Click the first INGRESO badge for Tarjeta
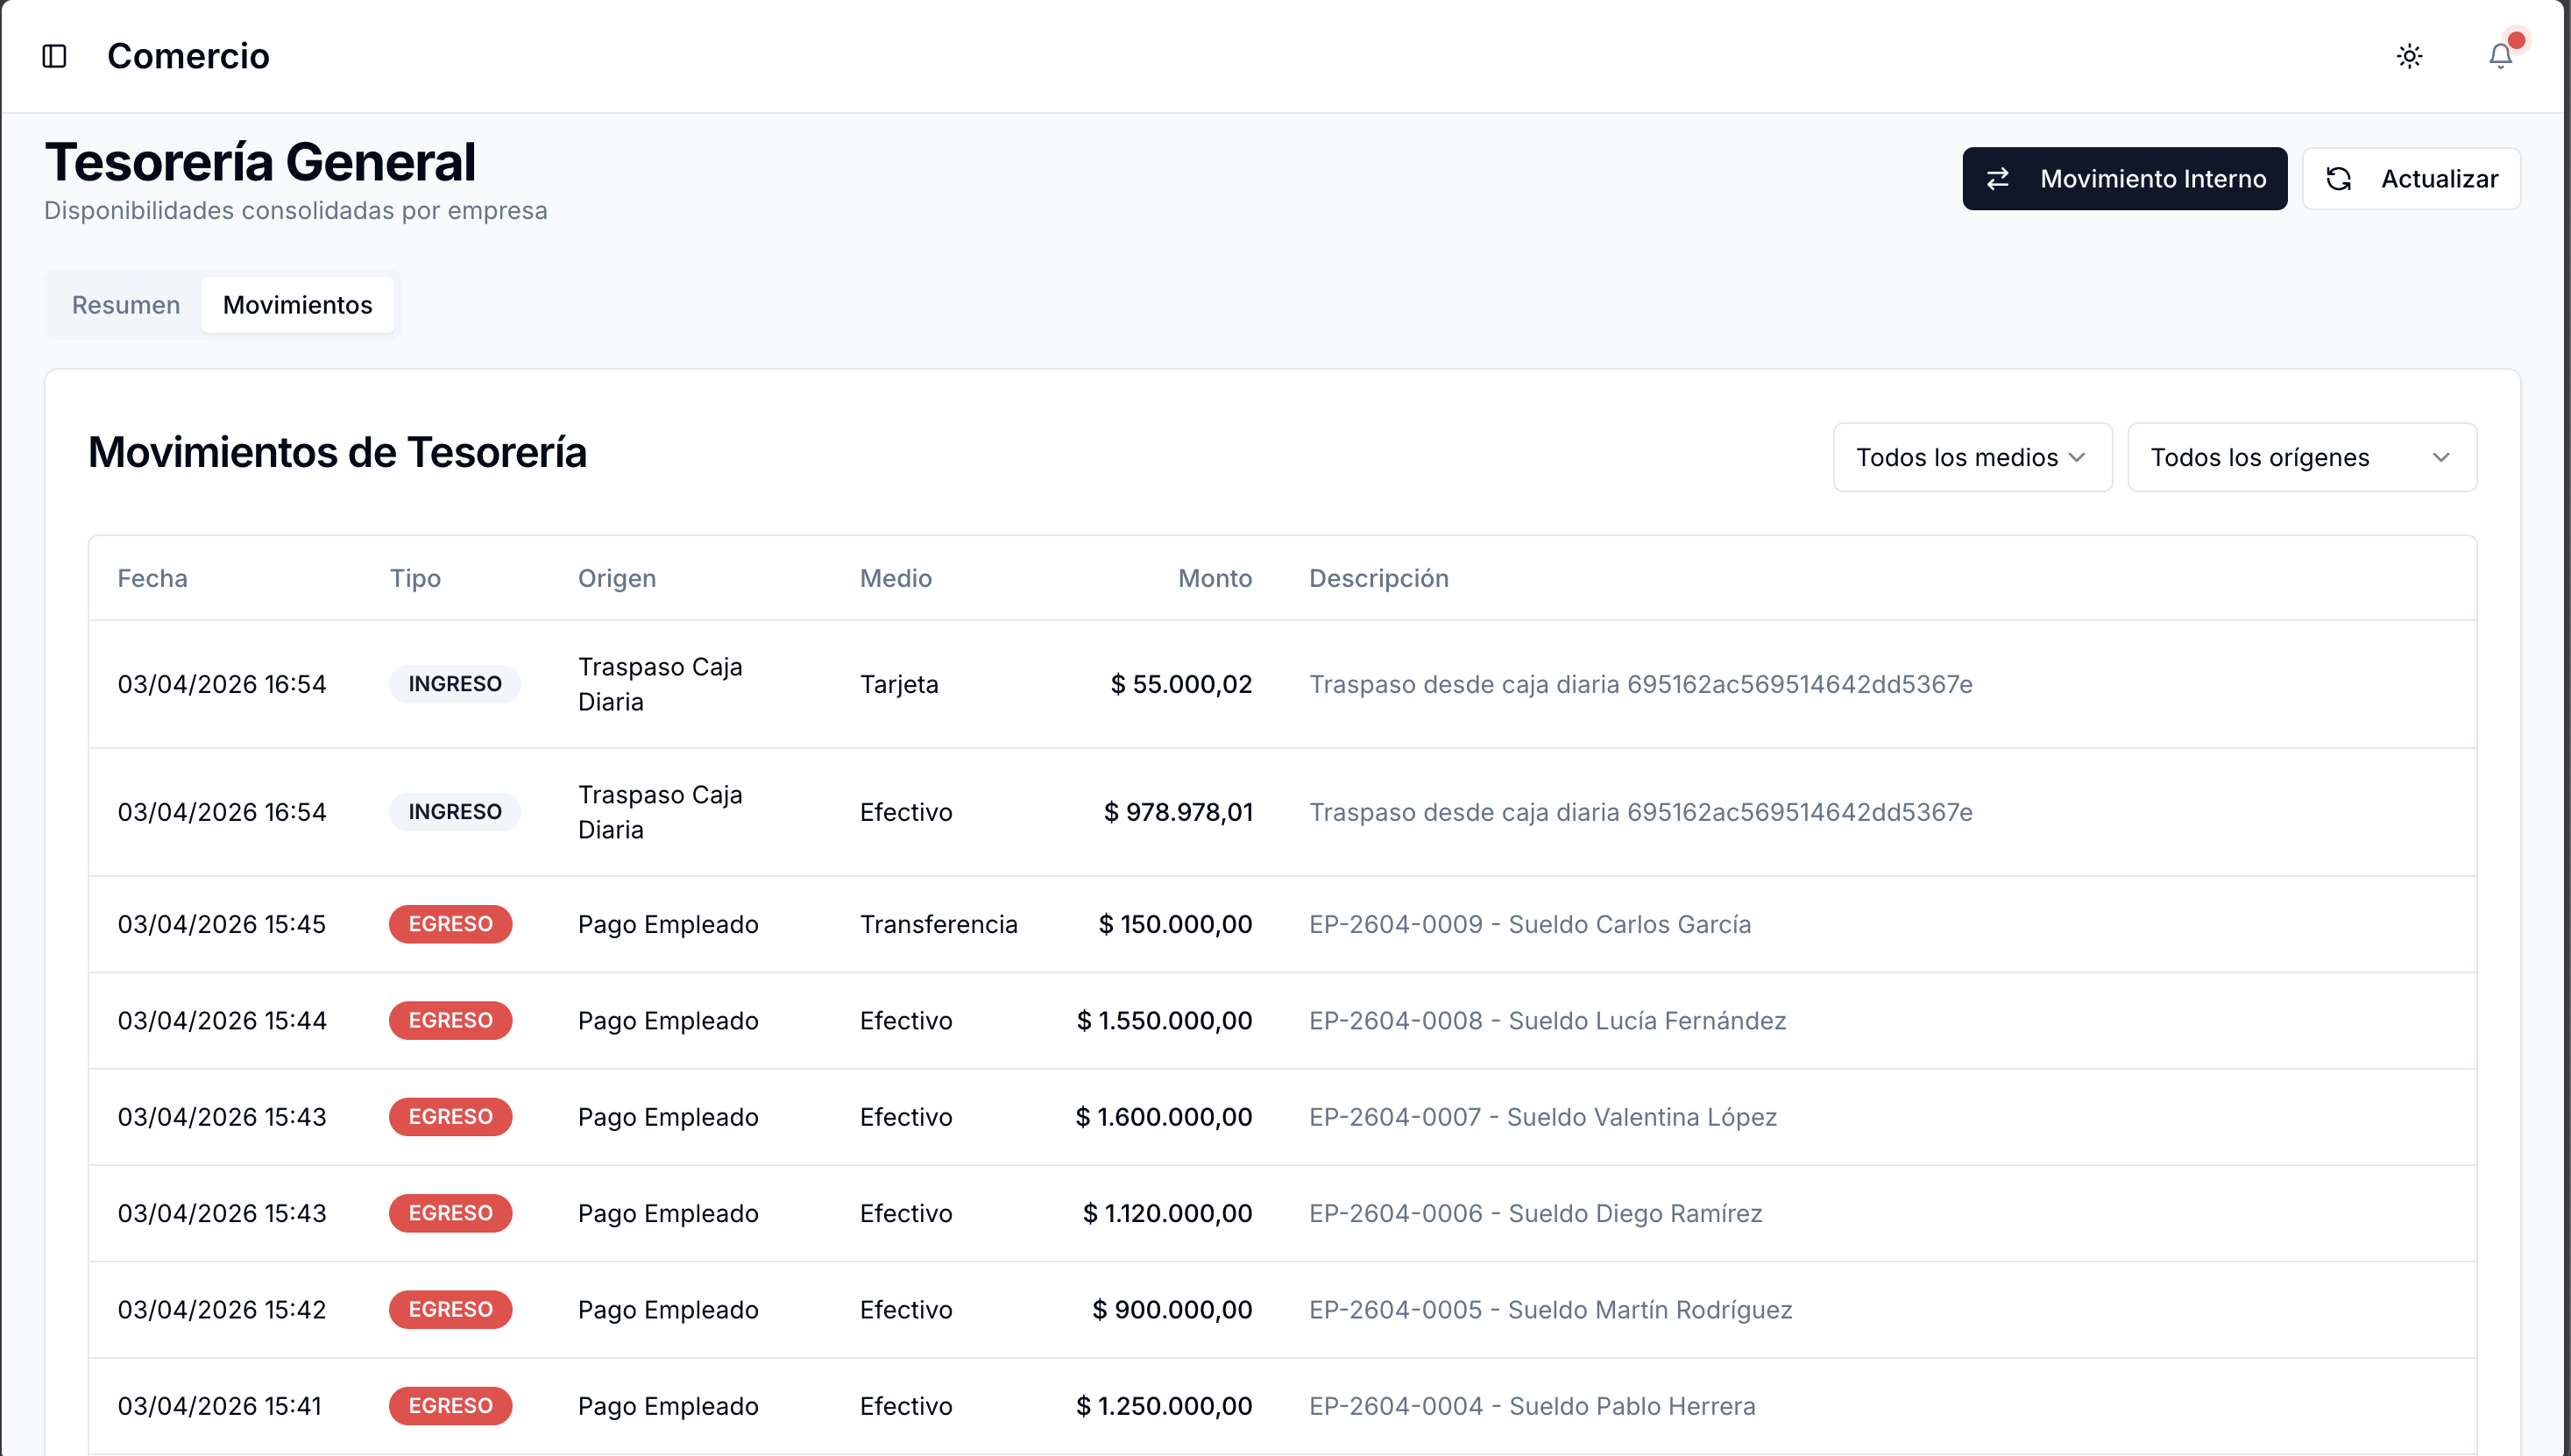The height and width of the screenshot is (1456, 2571). click(x=454, y=684)
